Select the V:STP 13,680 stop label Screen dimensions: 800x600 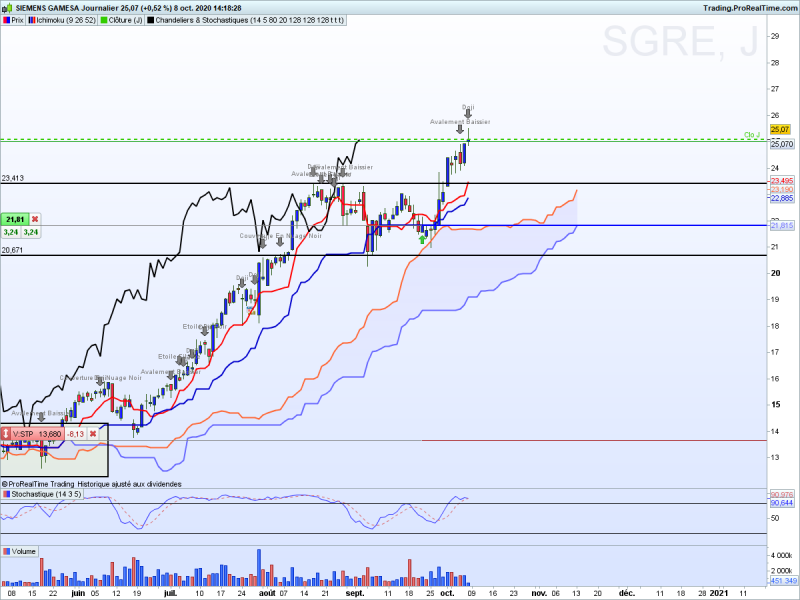click(x=37, y=434)
